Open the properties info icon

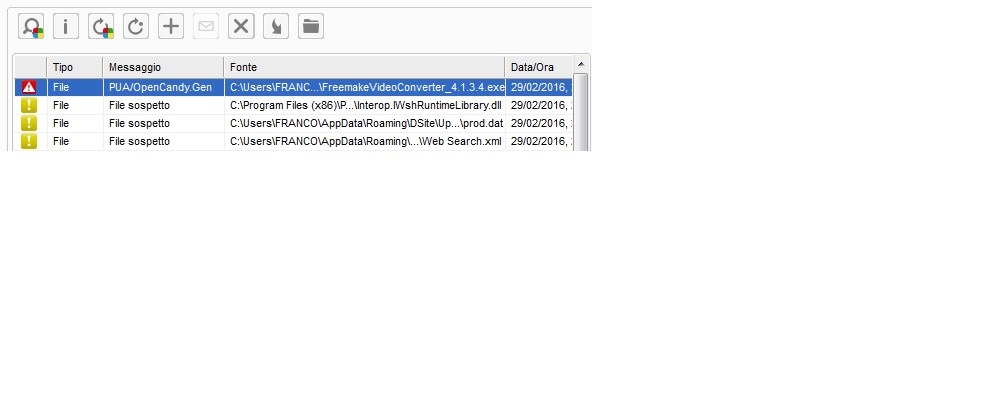[66, 26]
